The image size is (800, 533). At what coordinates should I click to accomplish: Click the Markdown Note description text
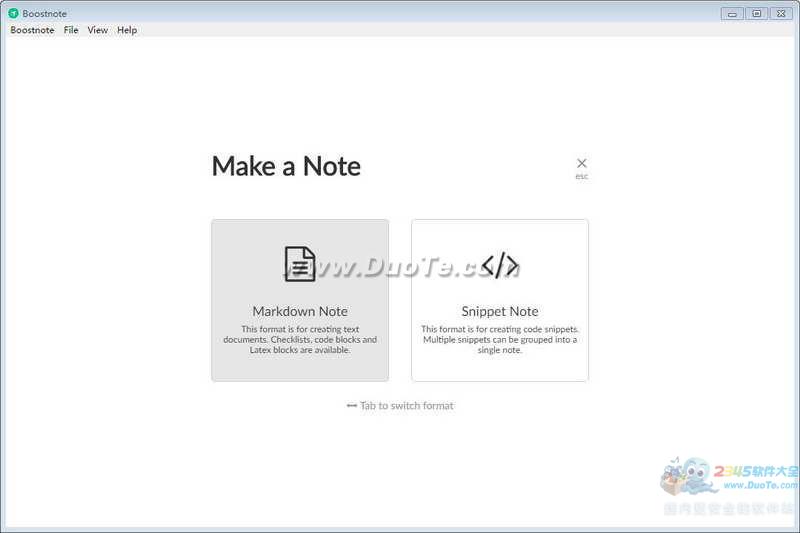[300, 340]
